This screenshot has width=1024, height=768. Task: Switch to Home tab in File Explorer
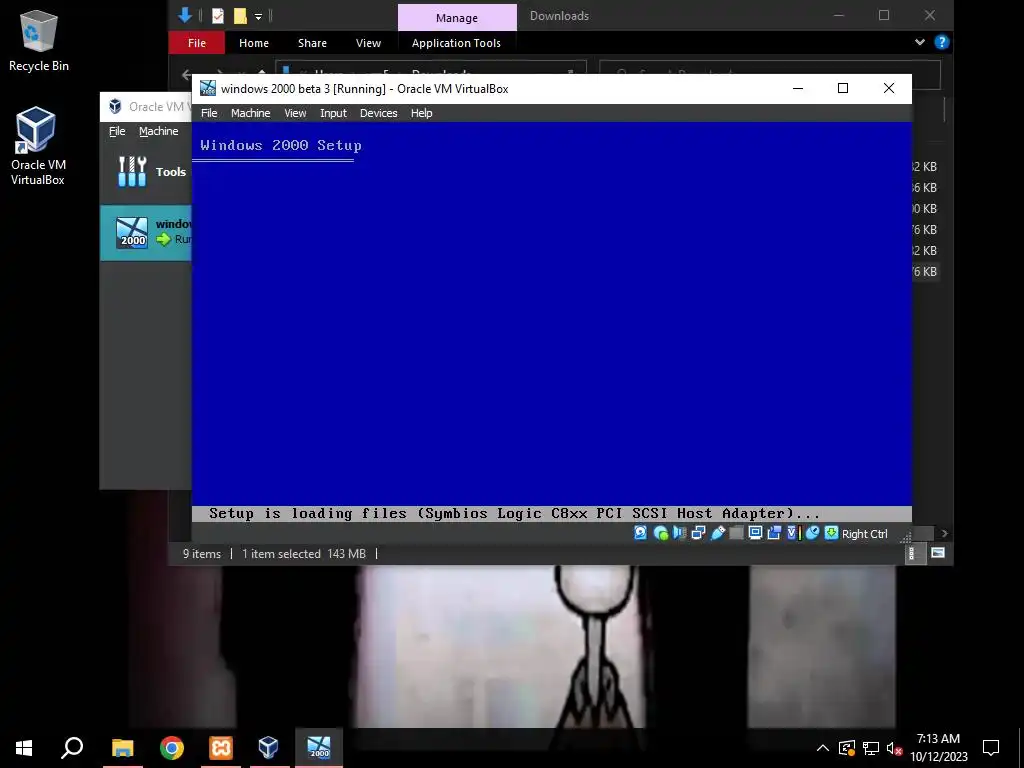(x=253, y=42)
